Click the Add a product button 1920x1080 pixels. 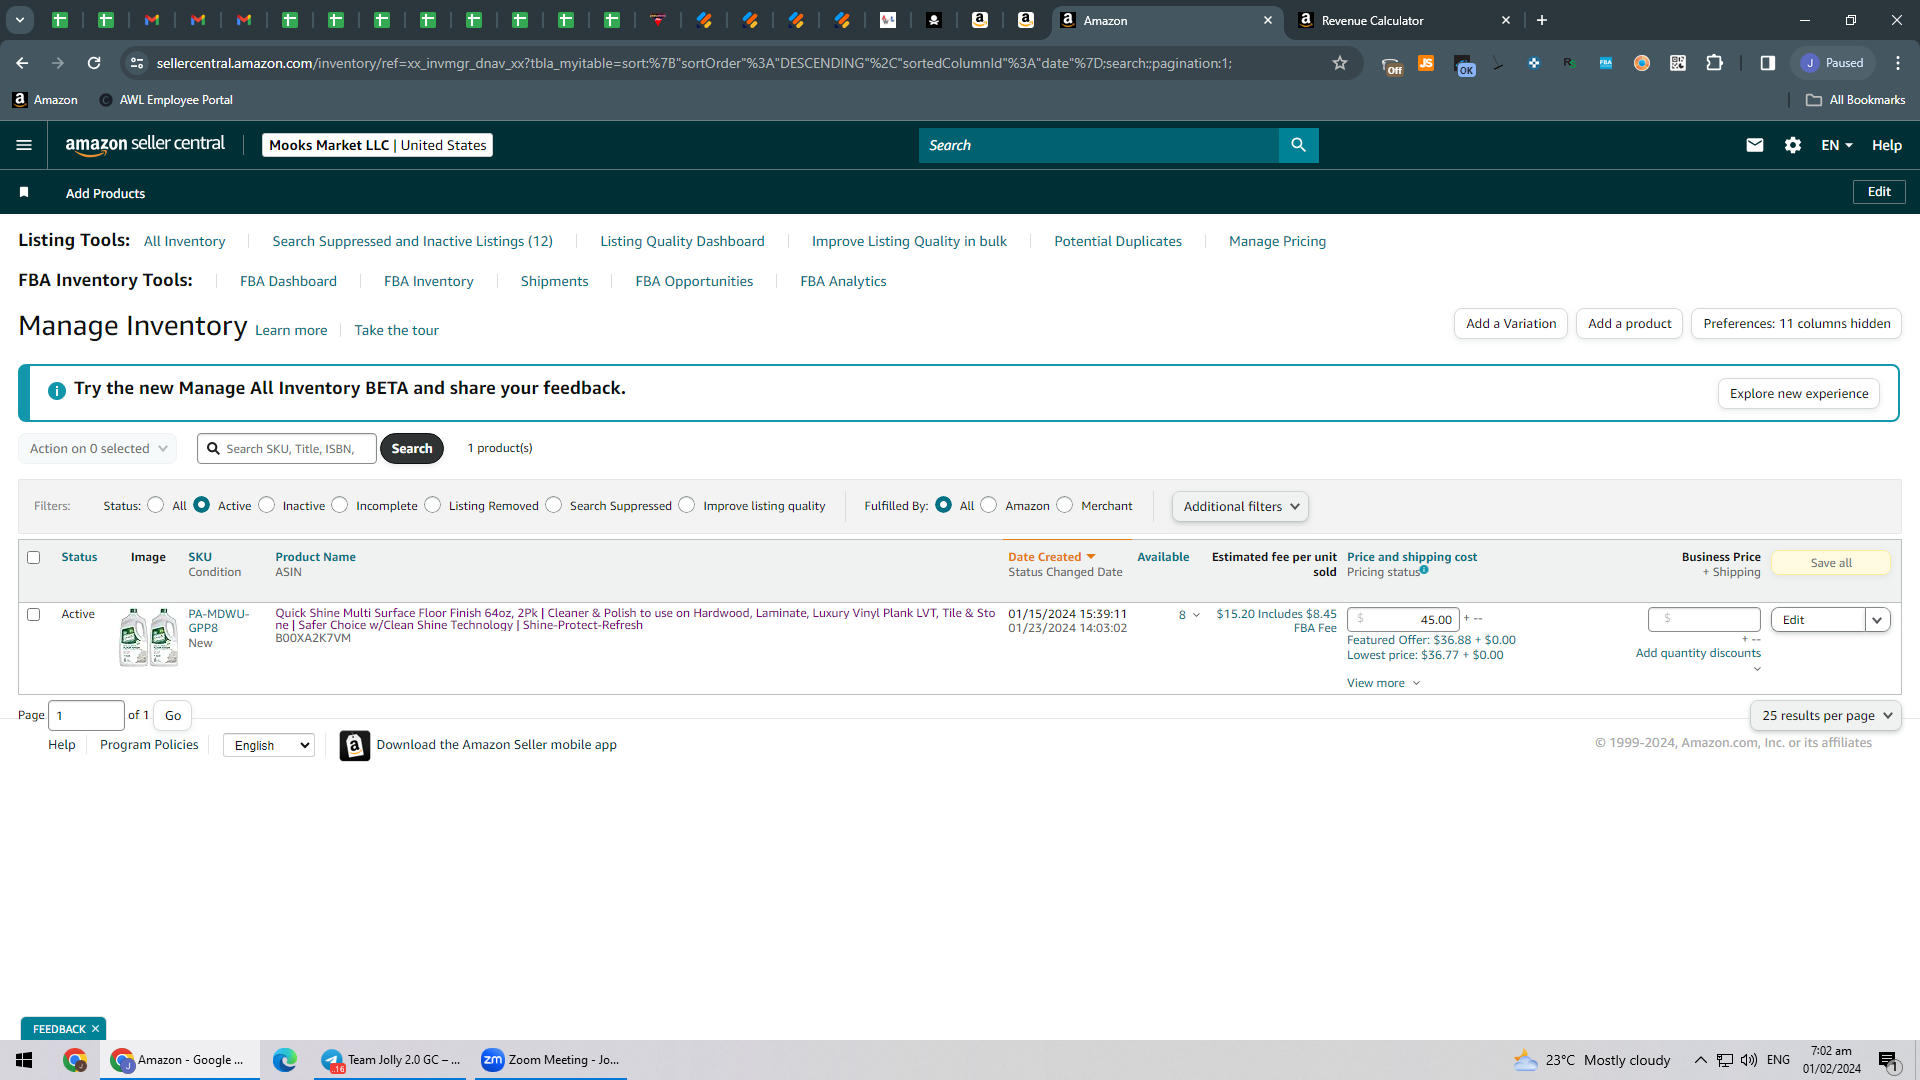1629,324
